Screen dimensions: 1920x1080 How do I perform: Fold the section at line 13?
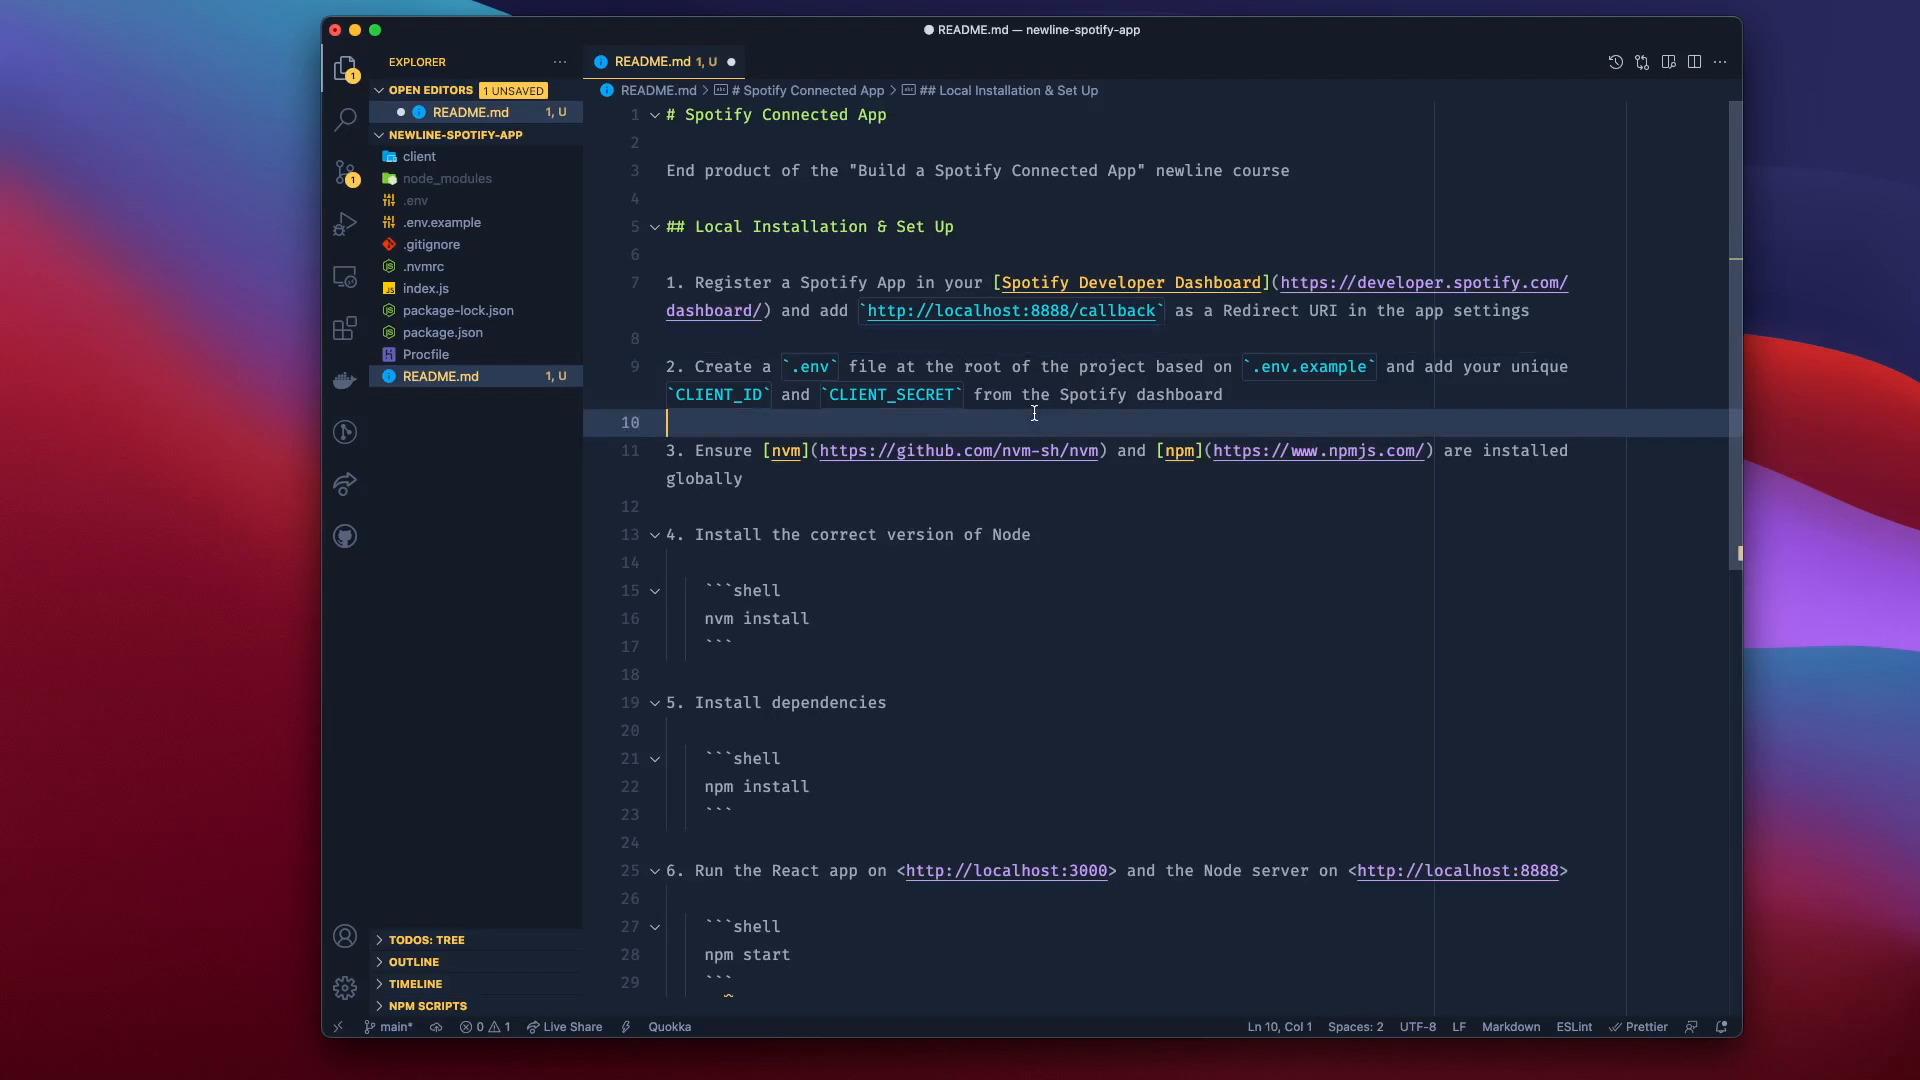point(655,535)
